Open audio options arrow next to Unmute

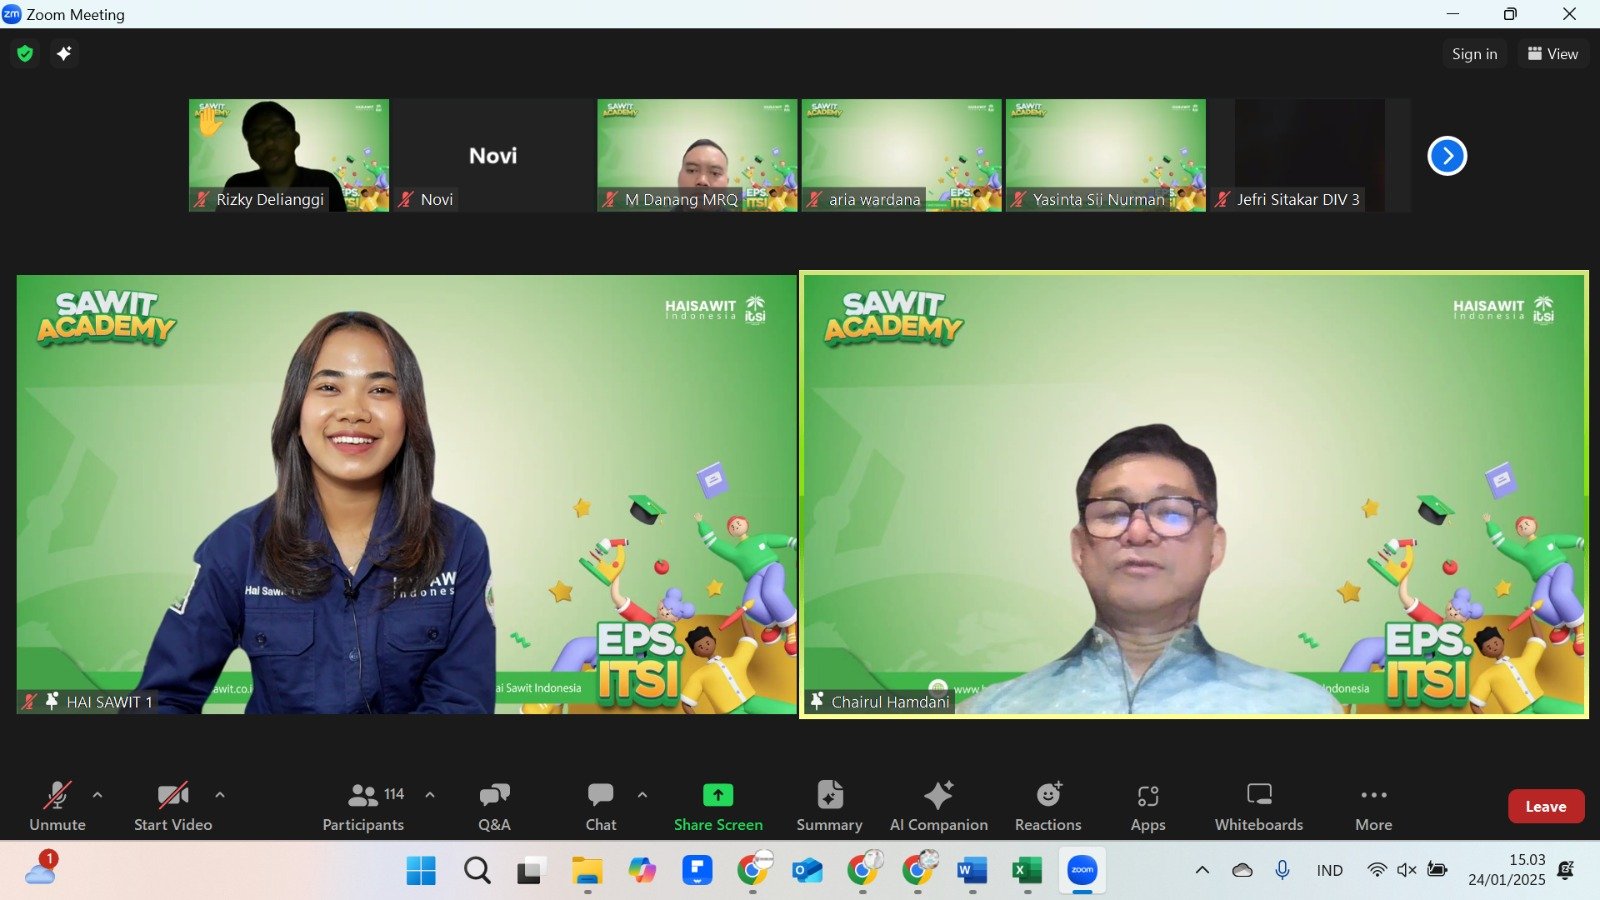click(x=97, y=795)
